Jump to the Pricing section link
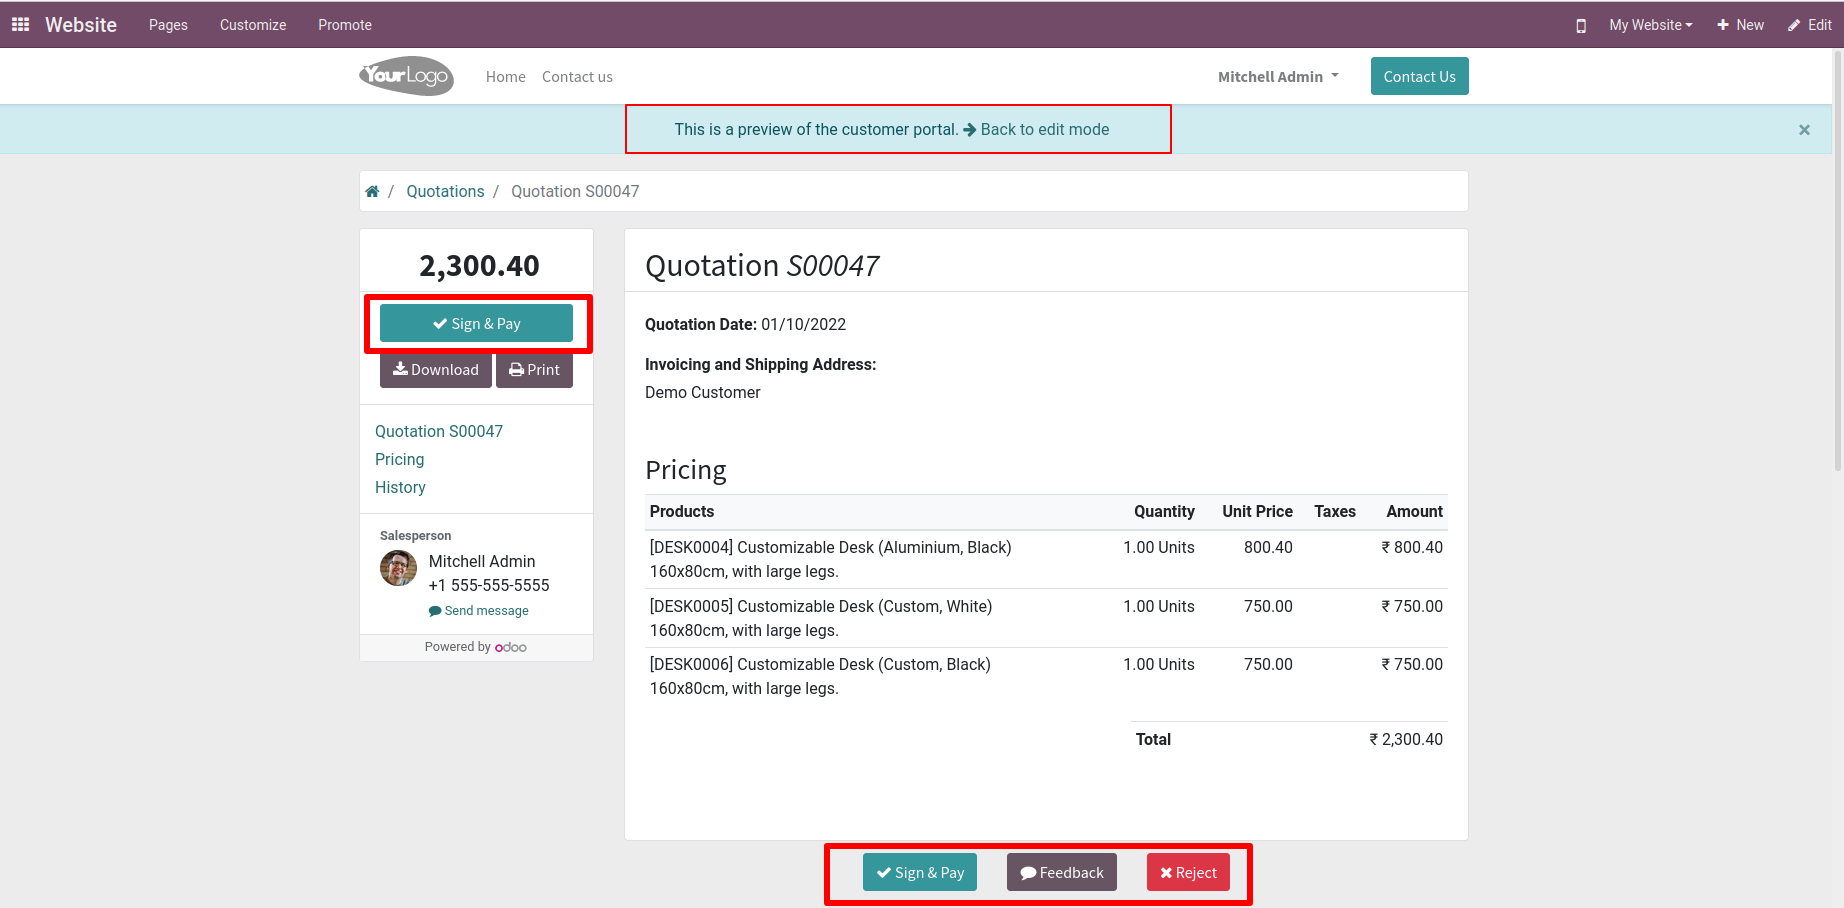The image size is (1844, 908). tap(400, 459)
